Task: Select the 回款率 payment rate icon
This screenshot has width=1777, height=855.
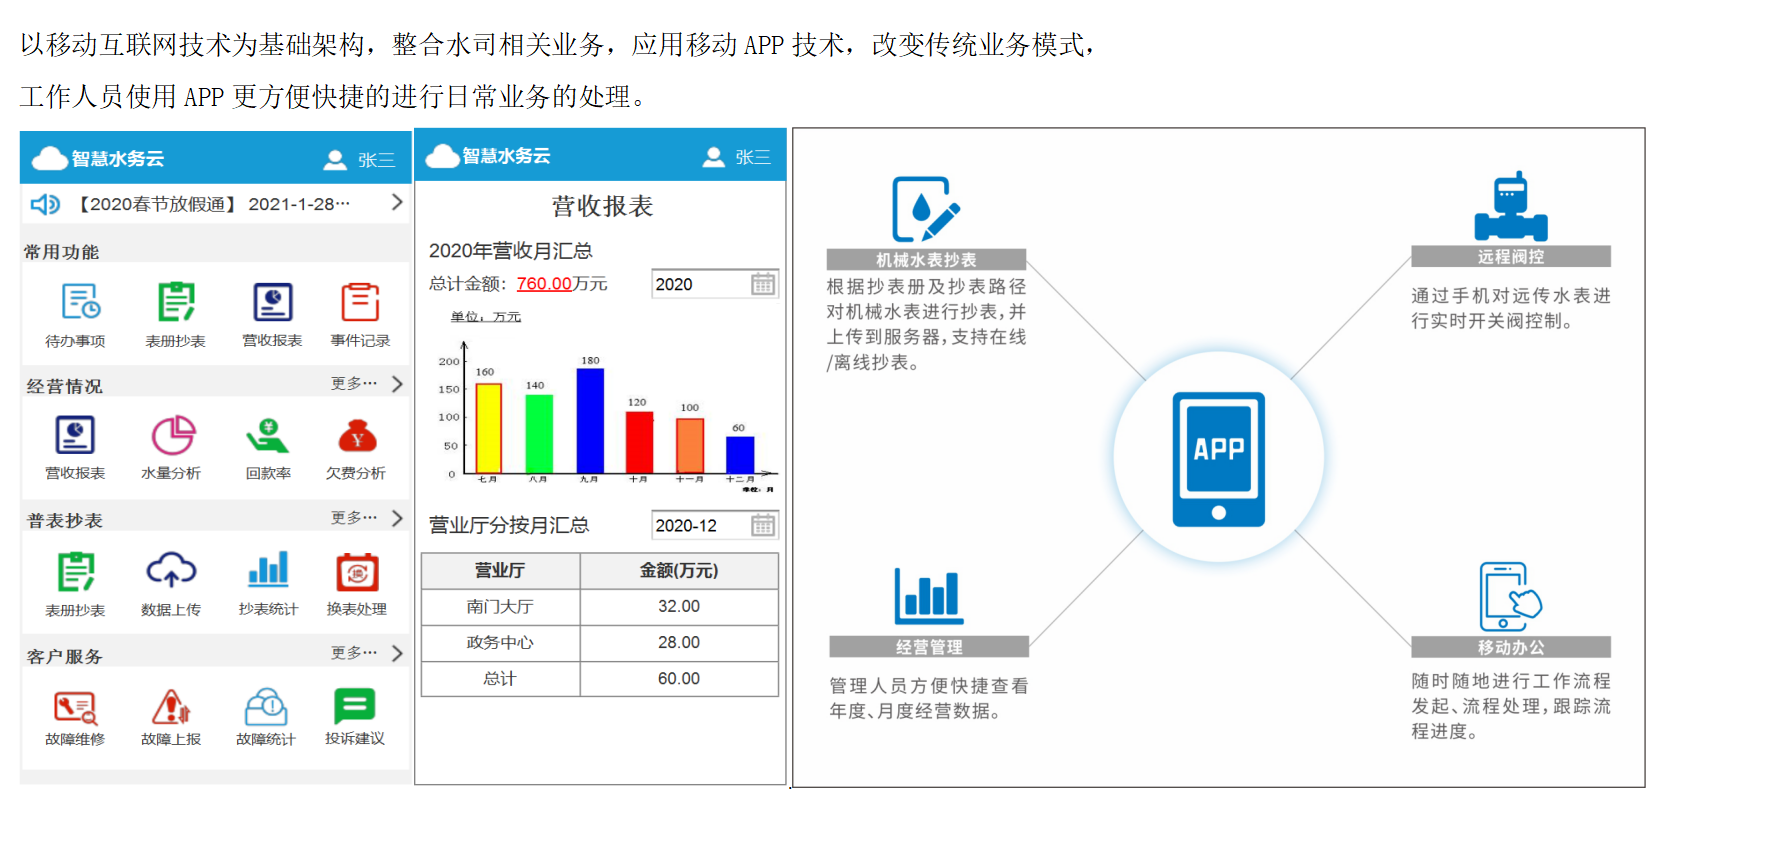Action: pos(267,437)
